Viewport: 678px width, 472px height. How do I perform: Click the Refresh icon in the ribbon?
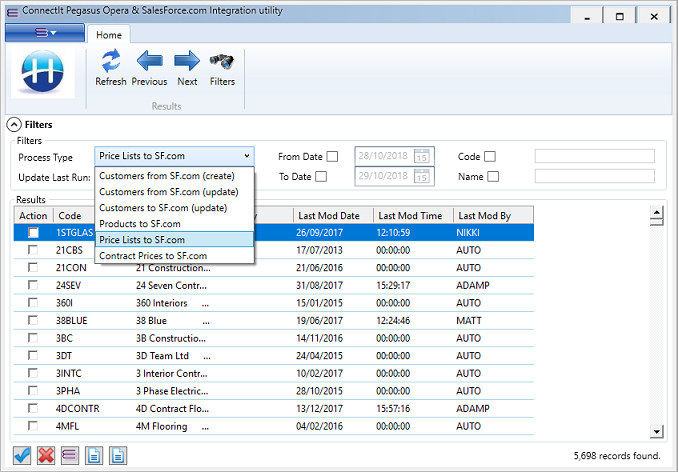pyautogui.click(x=110, y=61)
